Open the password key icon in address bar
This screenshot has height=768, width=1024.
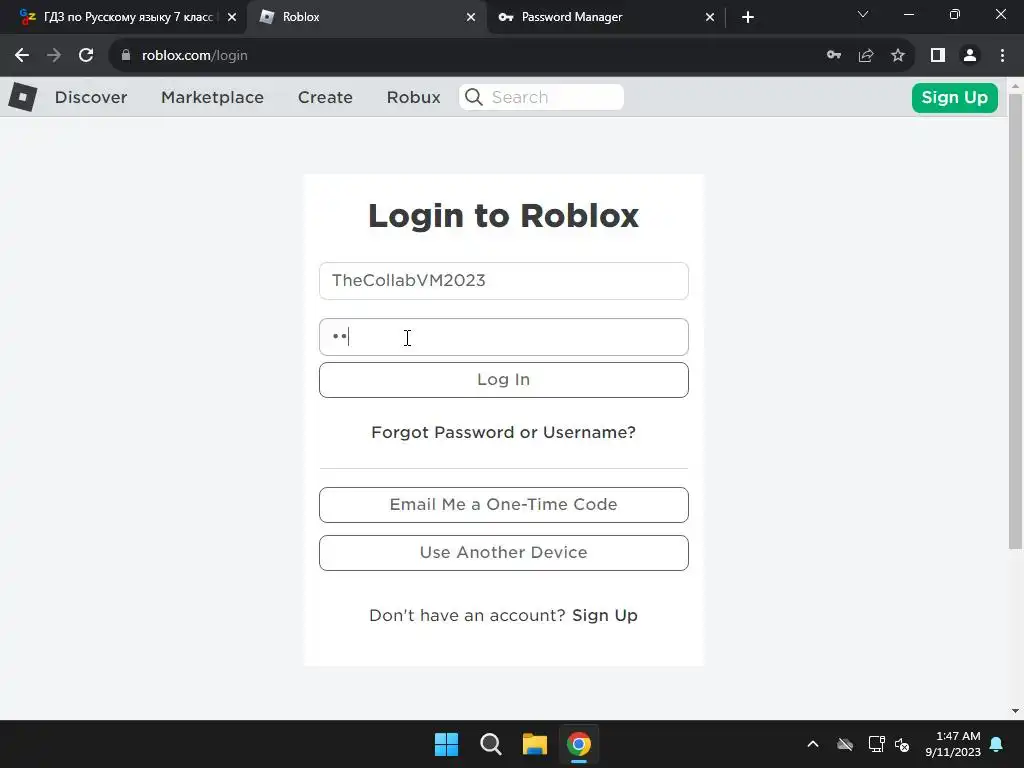point(834,56)
